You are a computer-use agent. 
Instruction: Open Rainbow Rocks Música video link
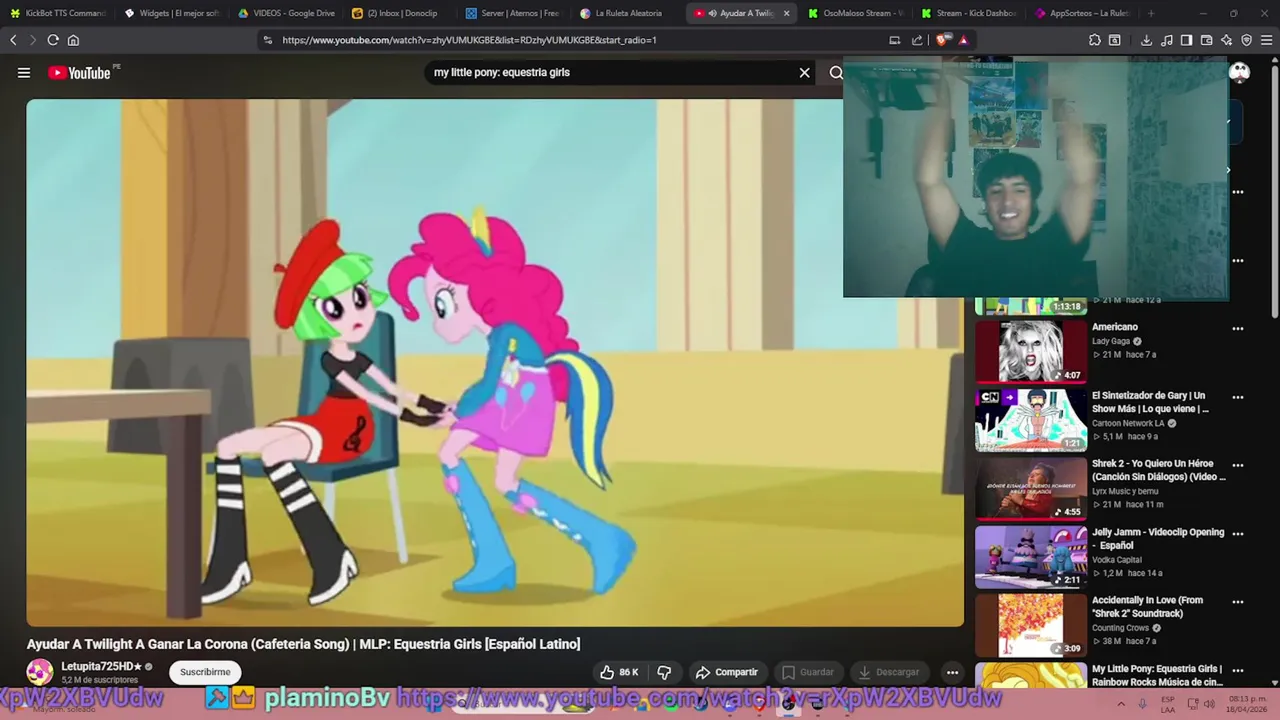(x=1158, y=675)
